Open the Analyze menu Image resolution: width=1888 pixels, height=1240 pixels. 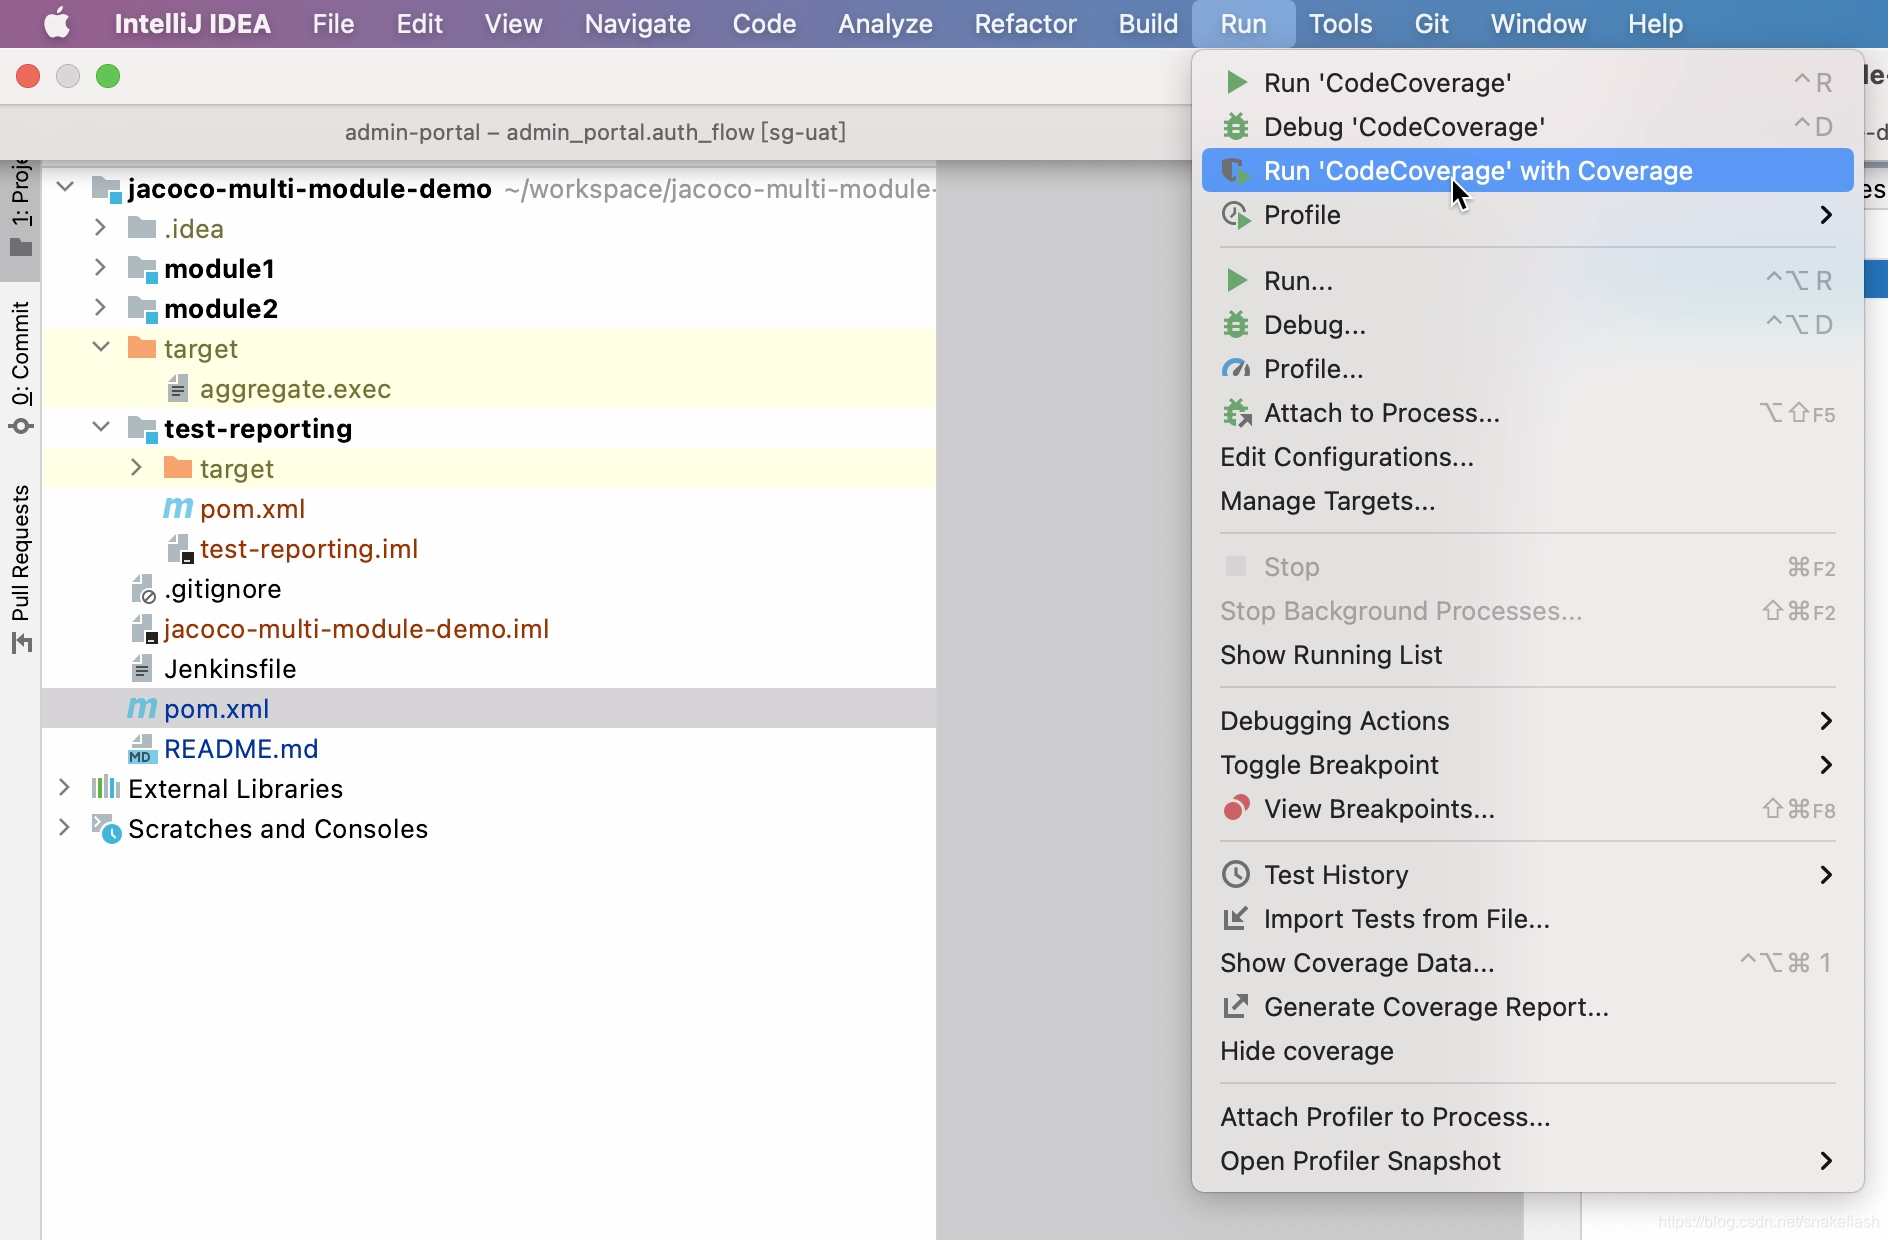(x=885, y=23)
